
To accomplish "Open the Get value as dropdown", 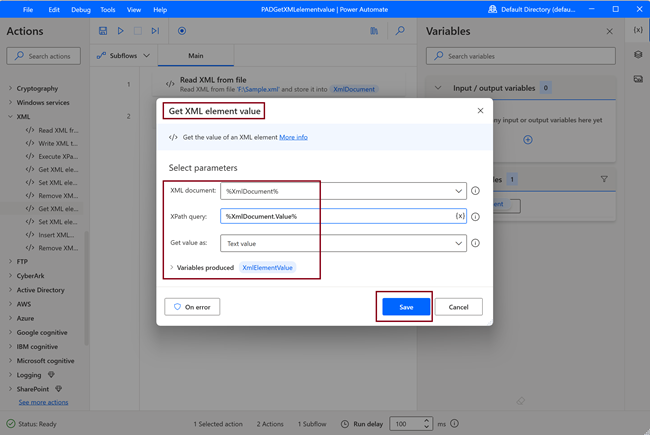I will tap(458, 243).
